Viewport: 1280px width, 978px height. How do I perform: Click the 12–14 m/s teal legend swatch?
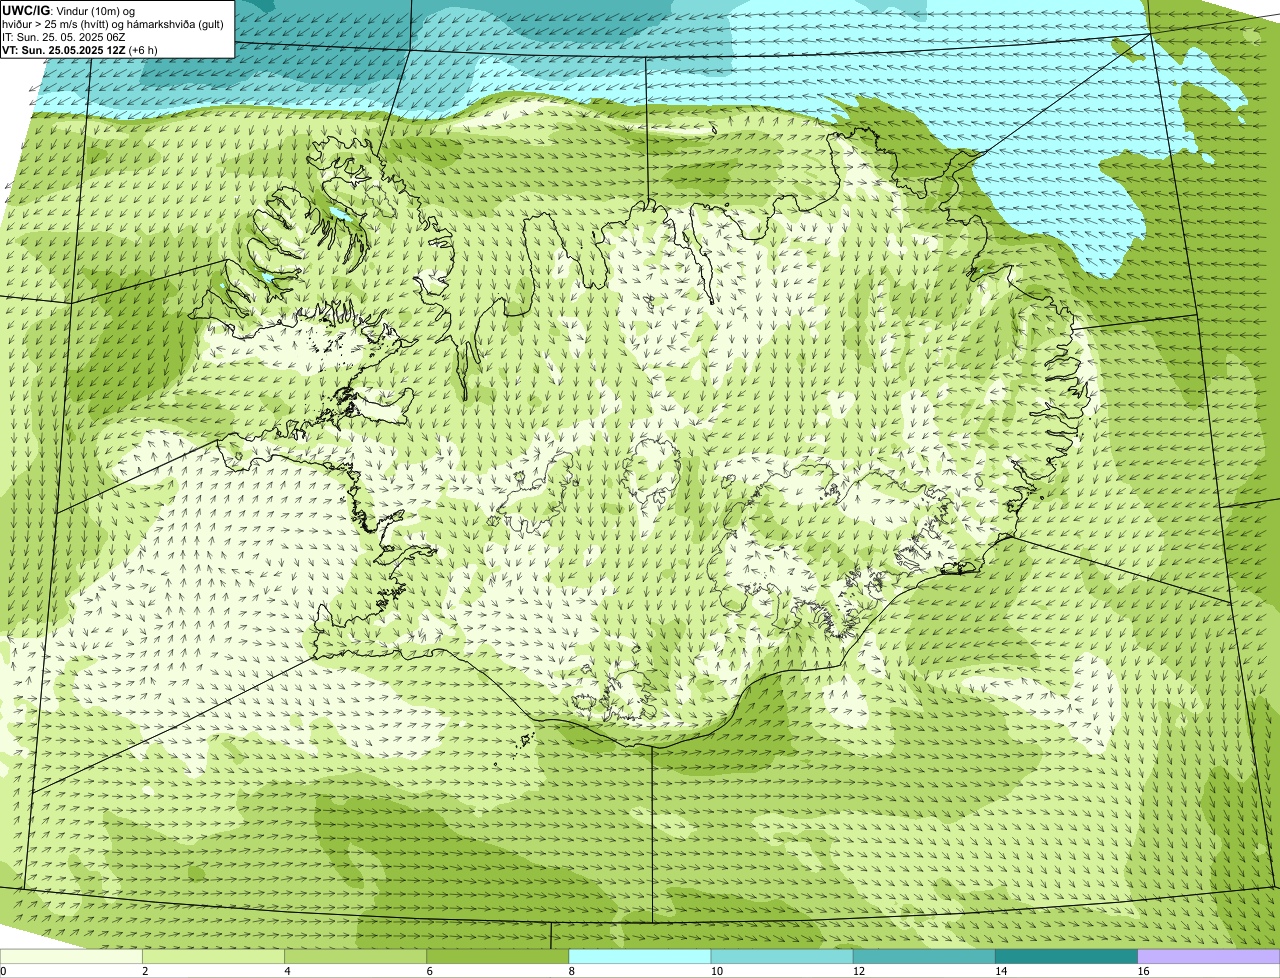point(924,956)
